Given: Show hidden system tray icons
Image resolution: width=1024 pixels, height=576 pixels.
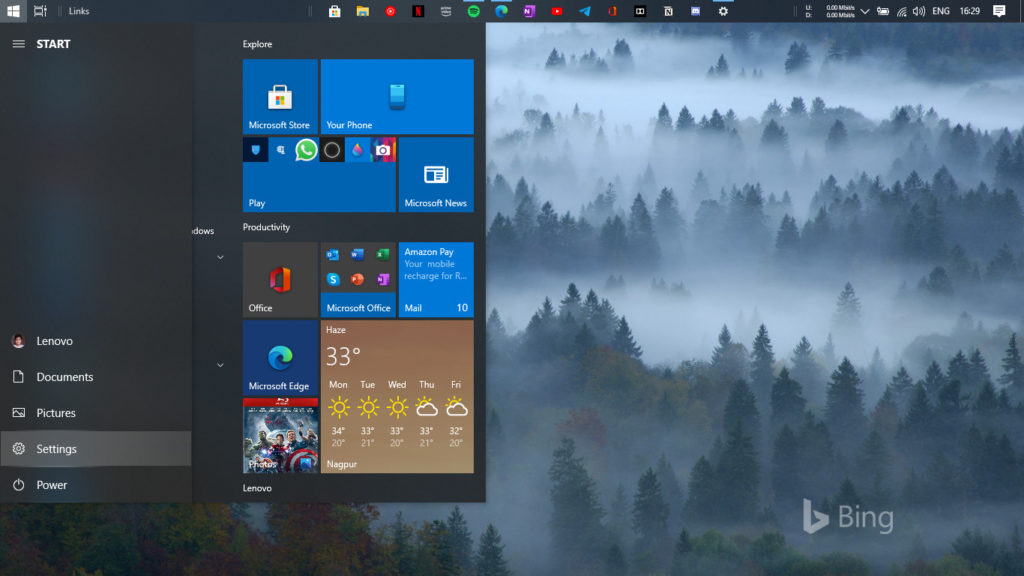Looking at the screenshot, I should click(x=865, y=11).
